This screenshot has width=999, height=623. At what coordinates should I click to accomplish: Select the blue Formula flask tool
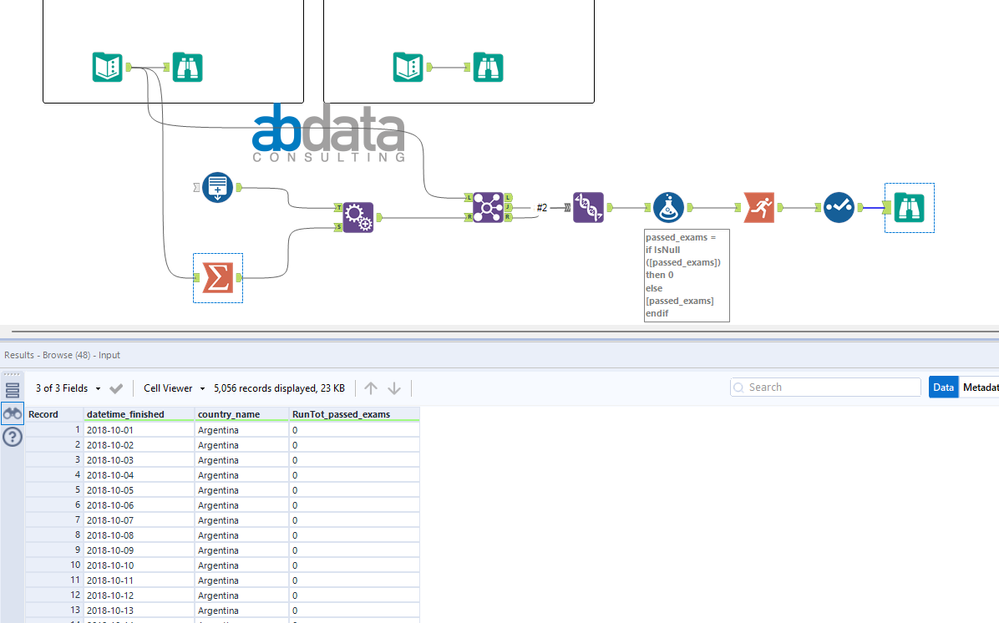(668, 208)
